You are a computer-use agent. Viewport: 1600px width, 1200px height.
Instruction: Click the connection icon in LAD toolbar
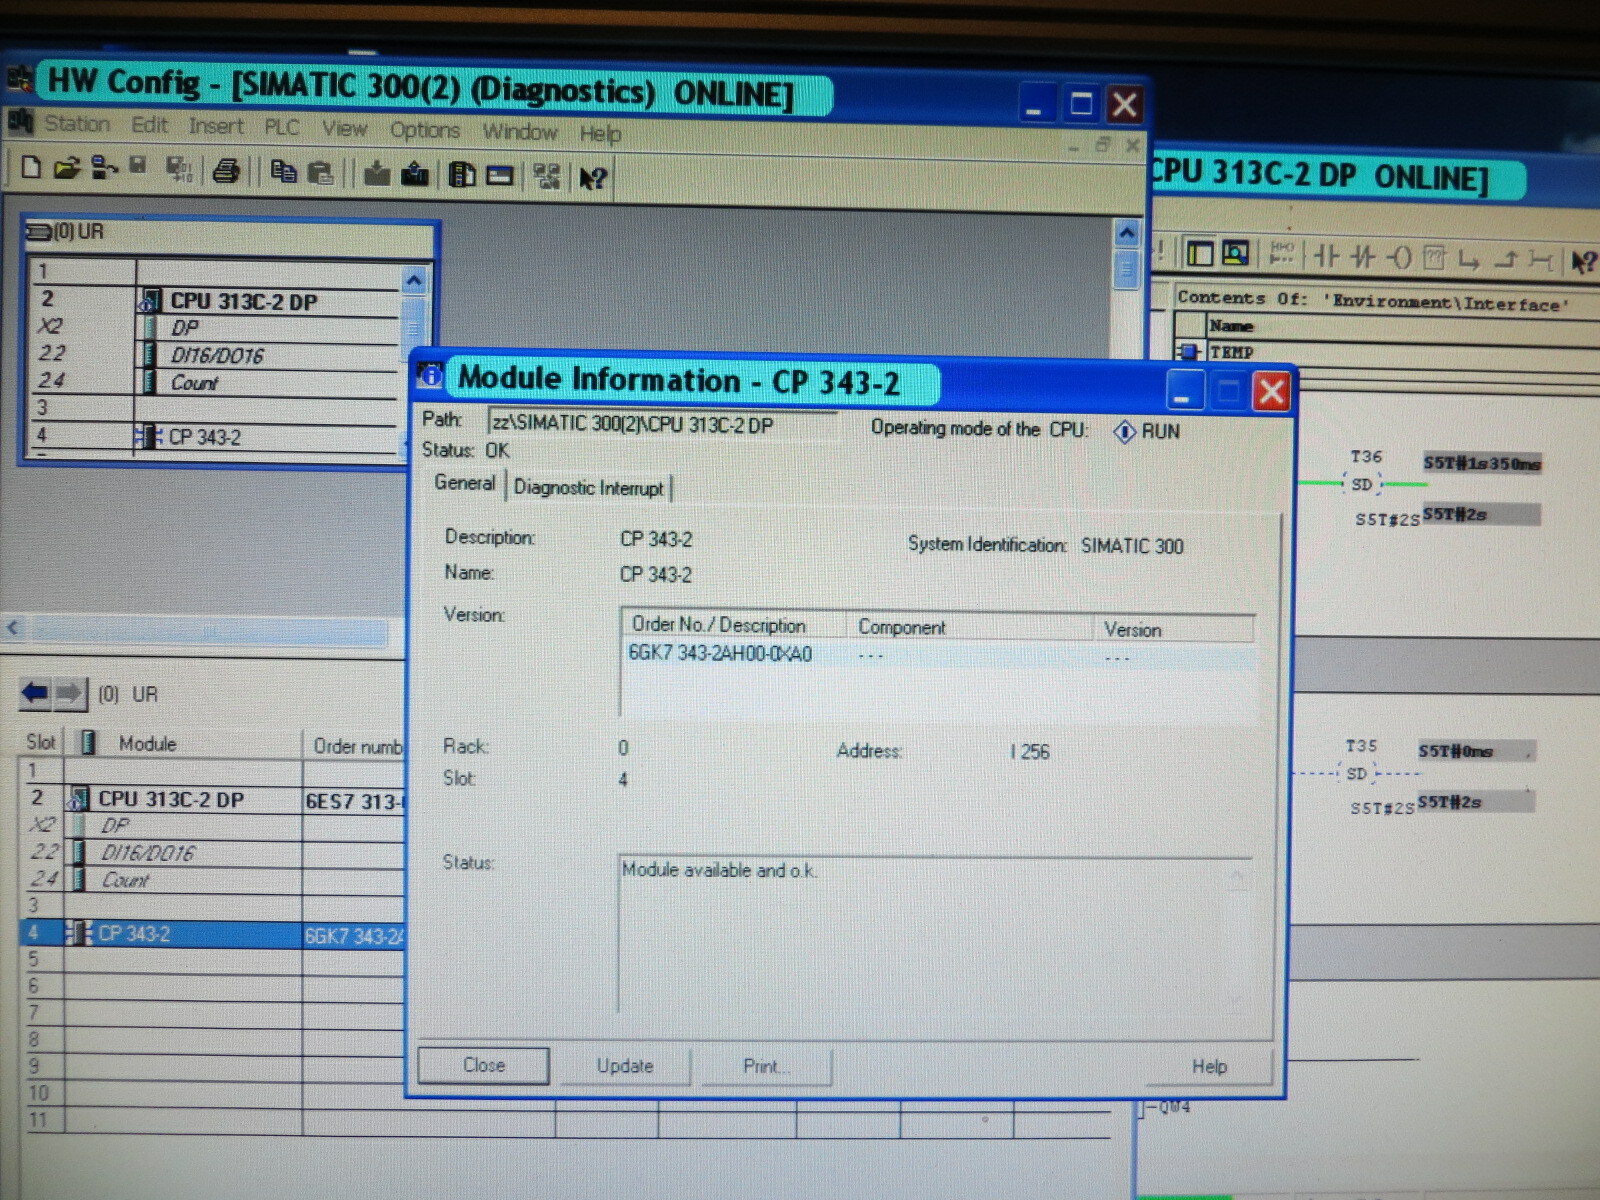coord(1541,262)
